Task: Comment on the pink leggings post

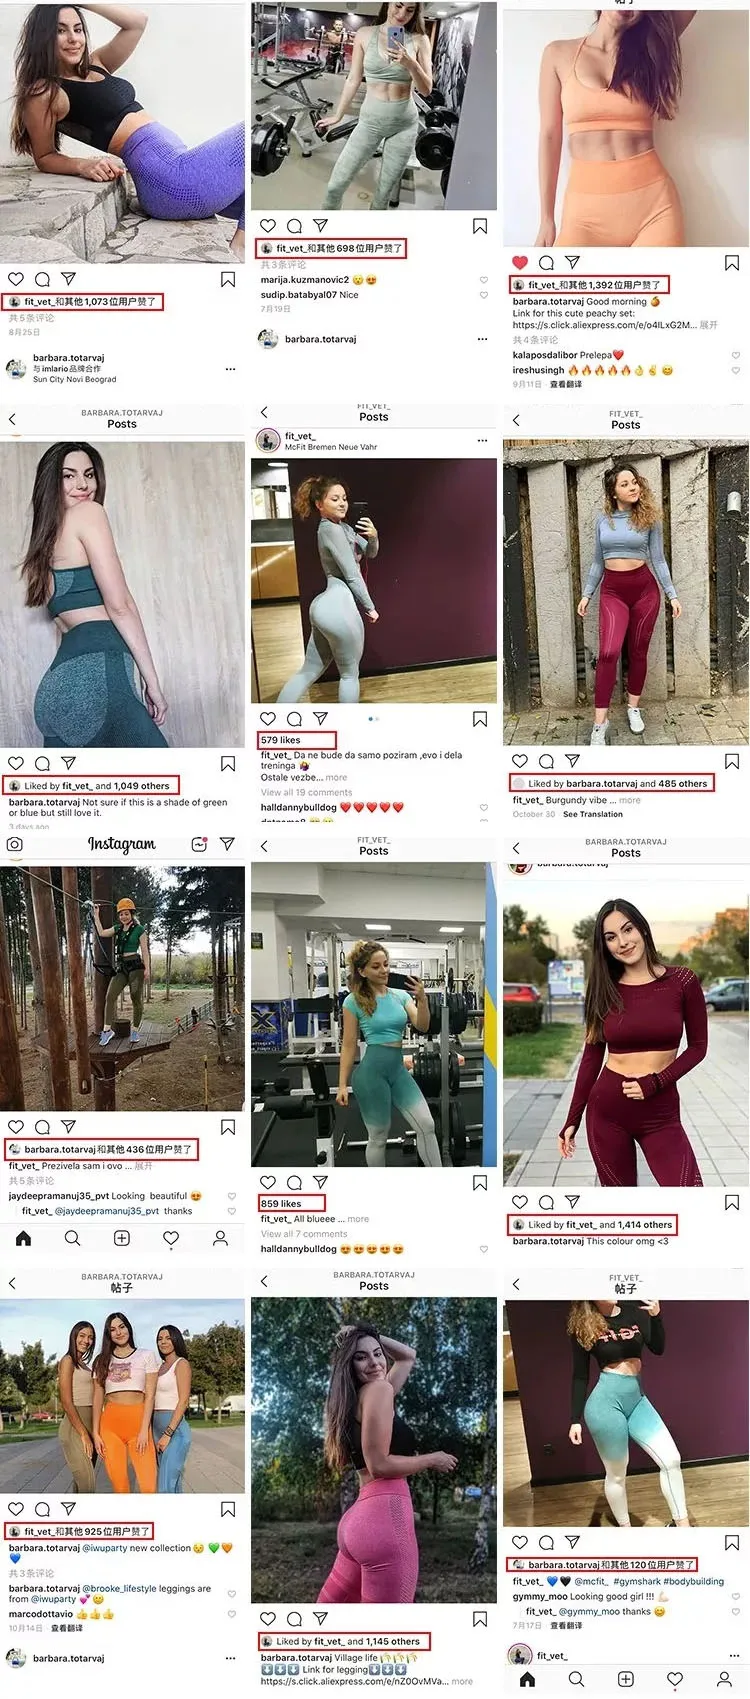Action: [294, 1618]
